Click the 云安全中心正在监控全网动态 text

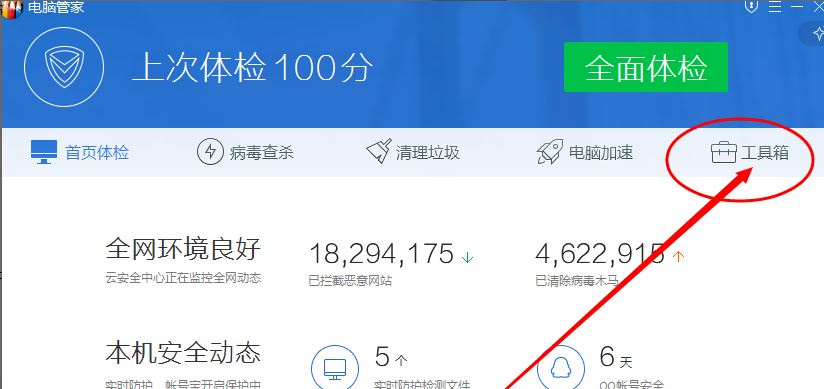(x=183, y=278)
